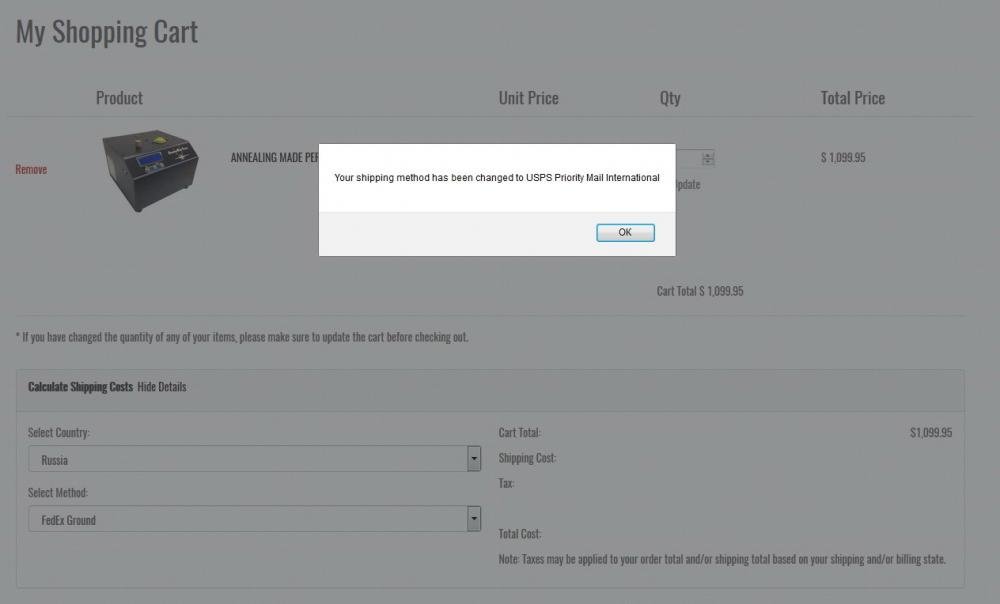Click the Total Price column header
Image resolution: width=1000 pixels, height=604 pixels.
pos(852,98)
